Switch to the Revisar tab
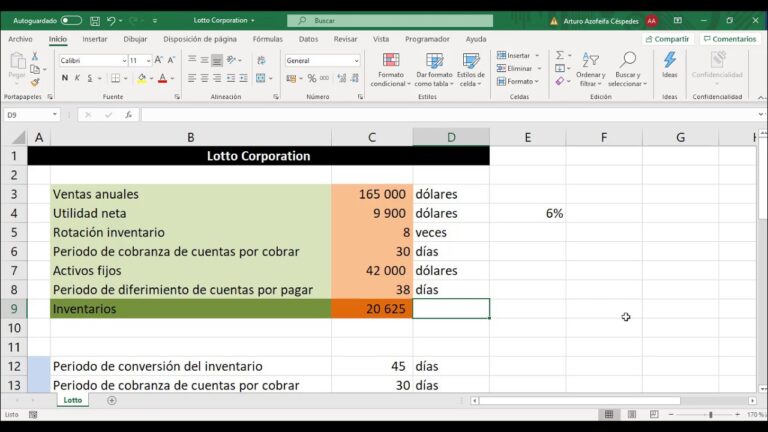 [x=345, y=39]
